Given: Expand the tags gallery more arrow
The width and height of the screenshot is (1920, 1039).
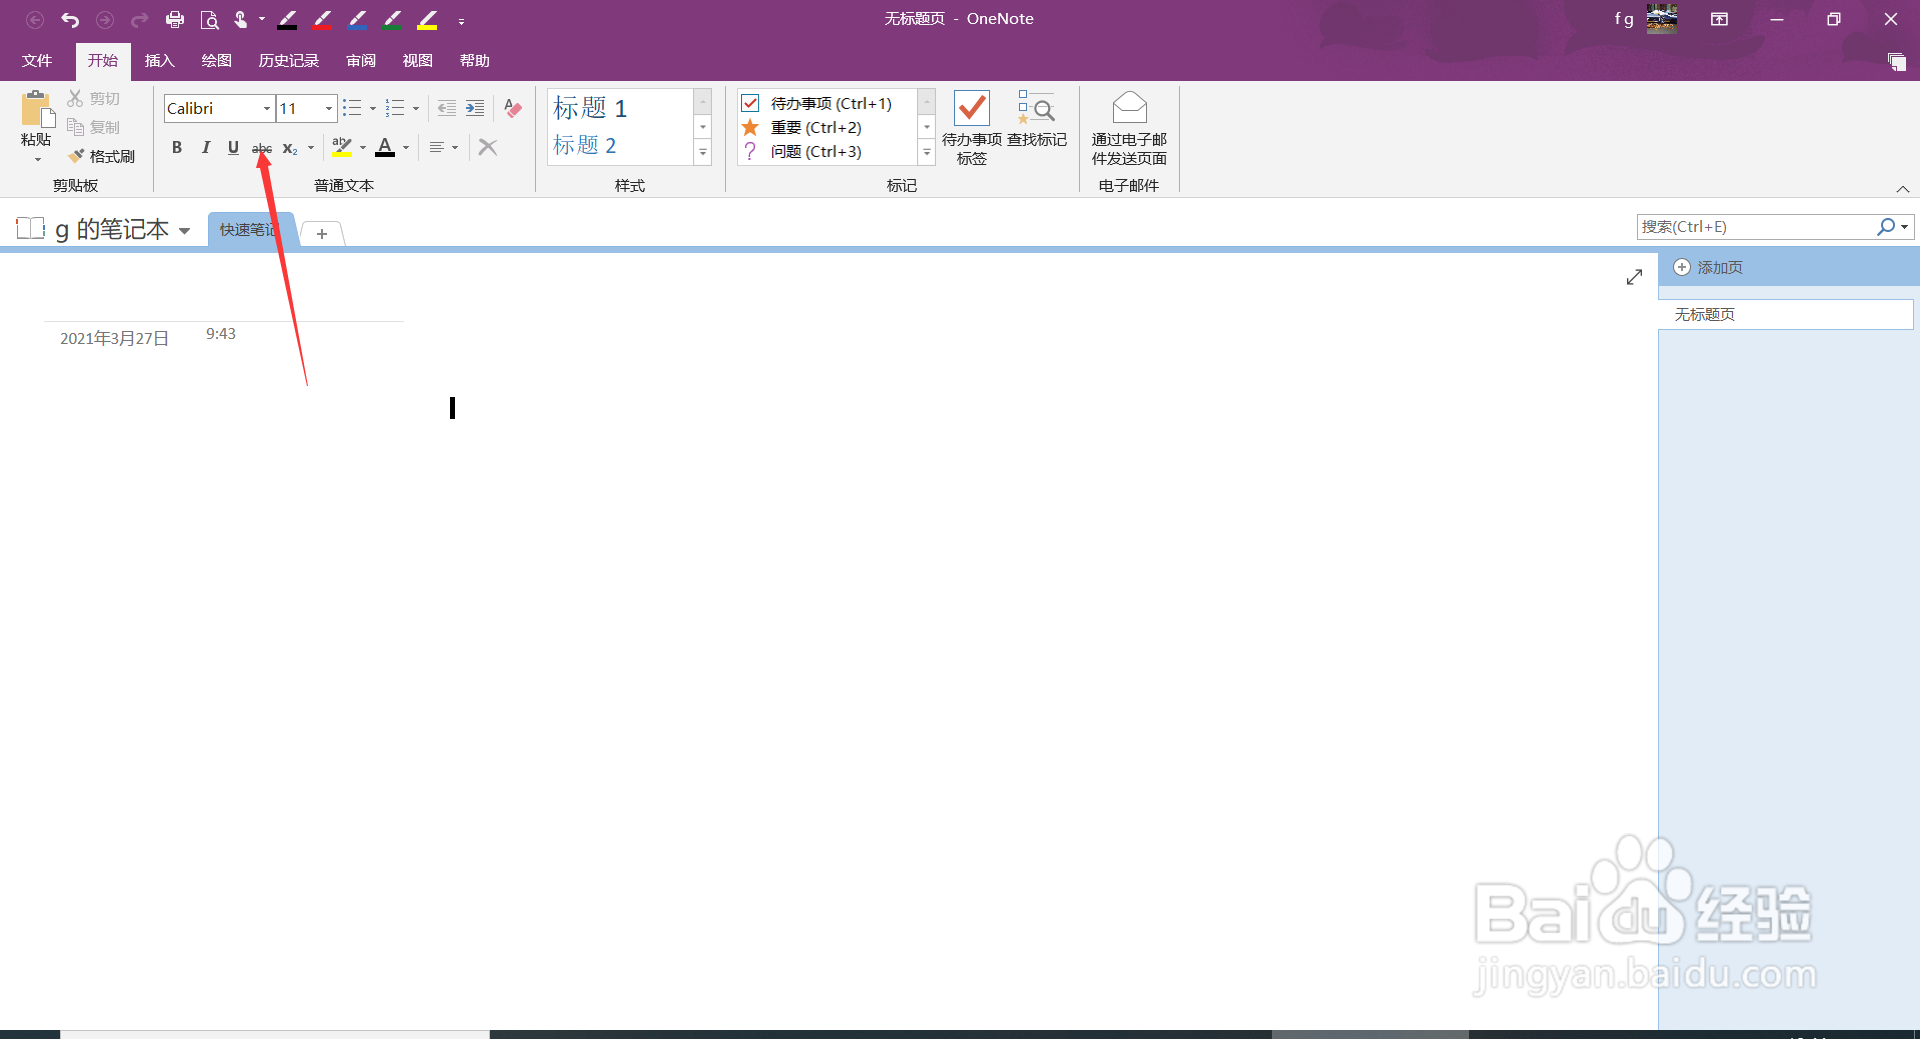Looking at the screenshot, I should coord(927,152).
